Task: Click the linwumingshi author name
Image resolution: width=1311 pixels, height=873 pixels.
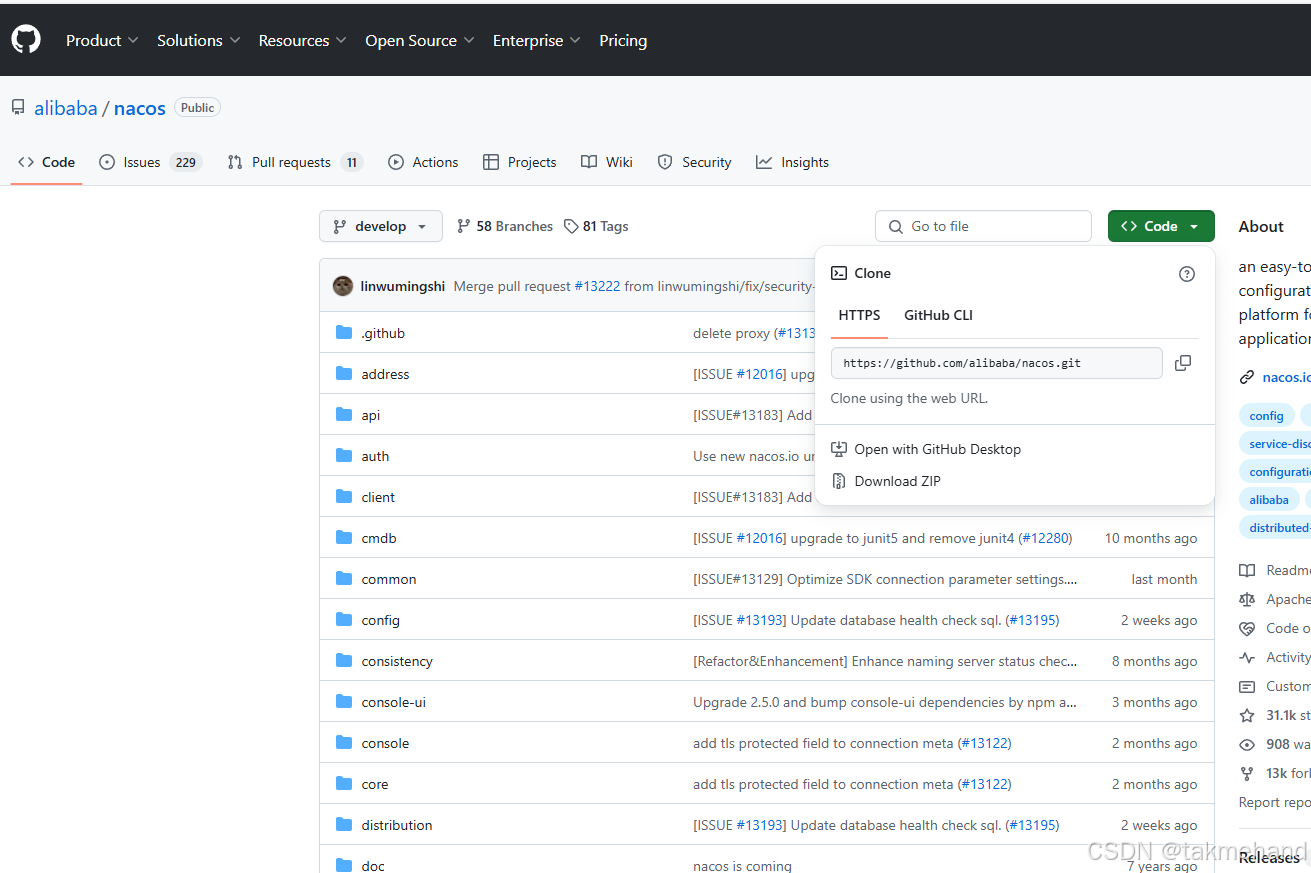Action: pyautogui.click(x=403, y=286)
